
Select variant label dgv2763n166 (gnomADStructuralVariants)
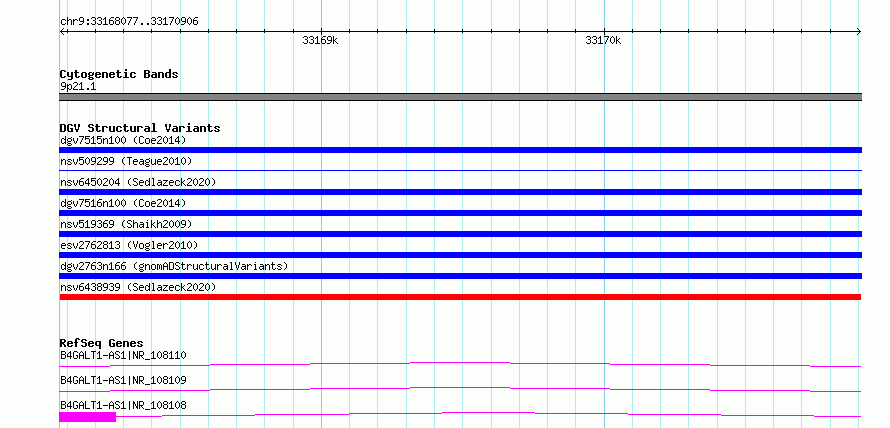[174, 266]
